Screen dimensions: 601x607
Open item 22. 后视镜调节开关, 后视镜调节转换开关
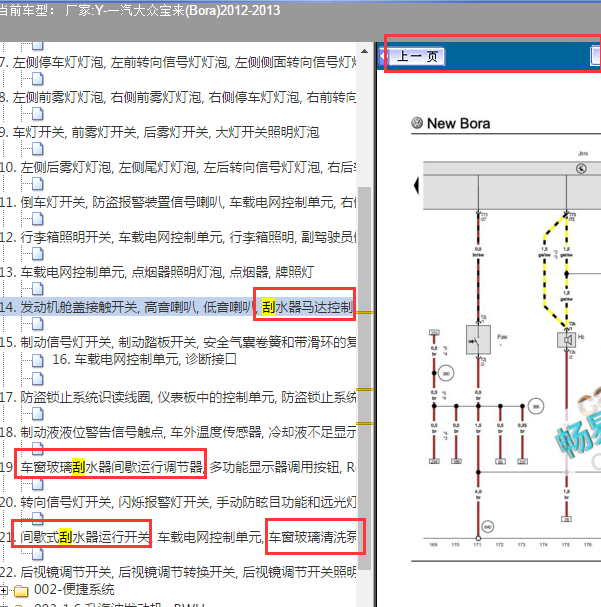point(178,572)
